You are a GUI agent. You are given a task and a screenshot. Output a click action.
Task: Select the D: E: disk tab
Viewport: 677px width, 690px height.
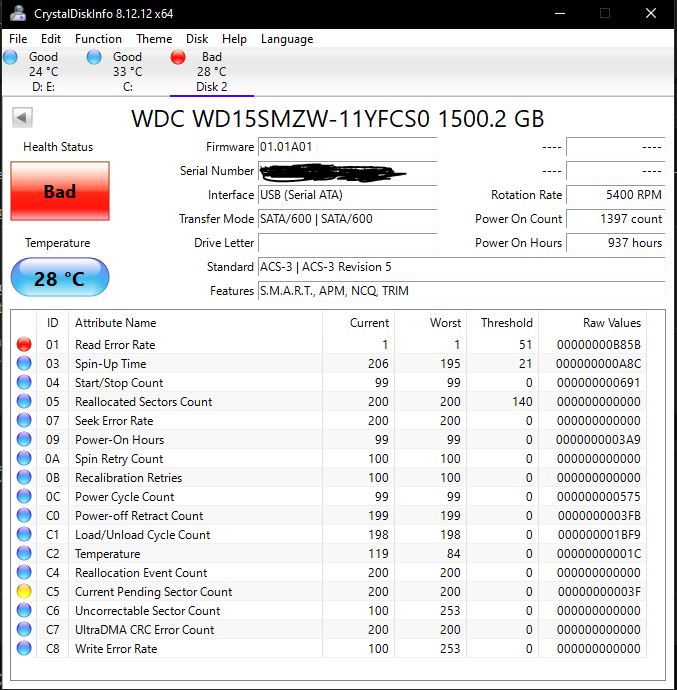click(43, 72)
